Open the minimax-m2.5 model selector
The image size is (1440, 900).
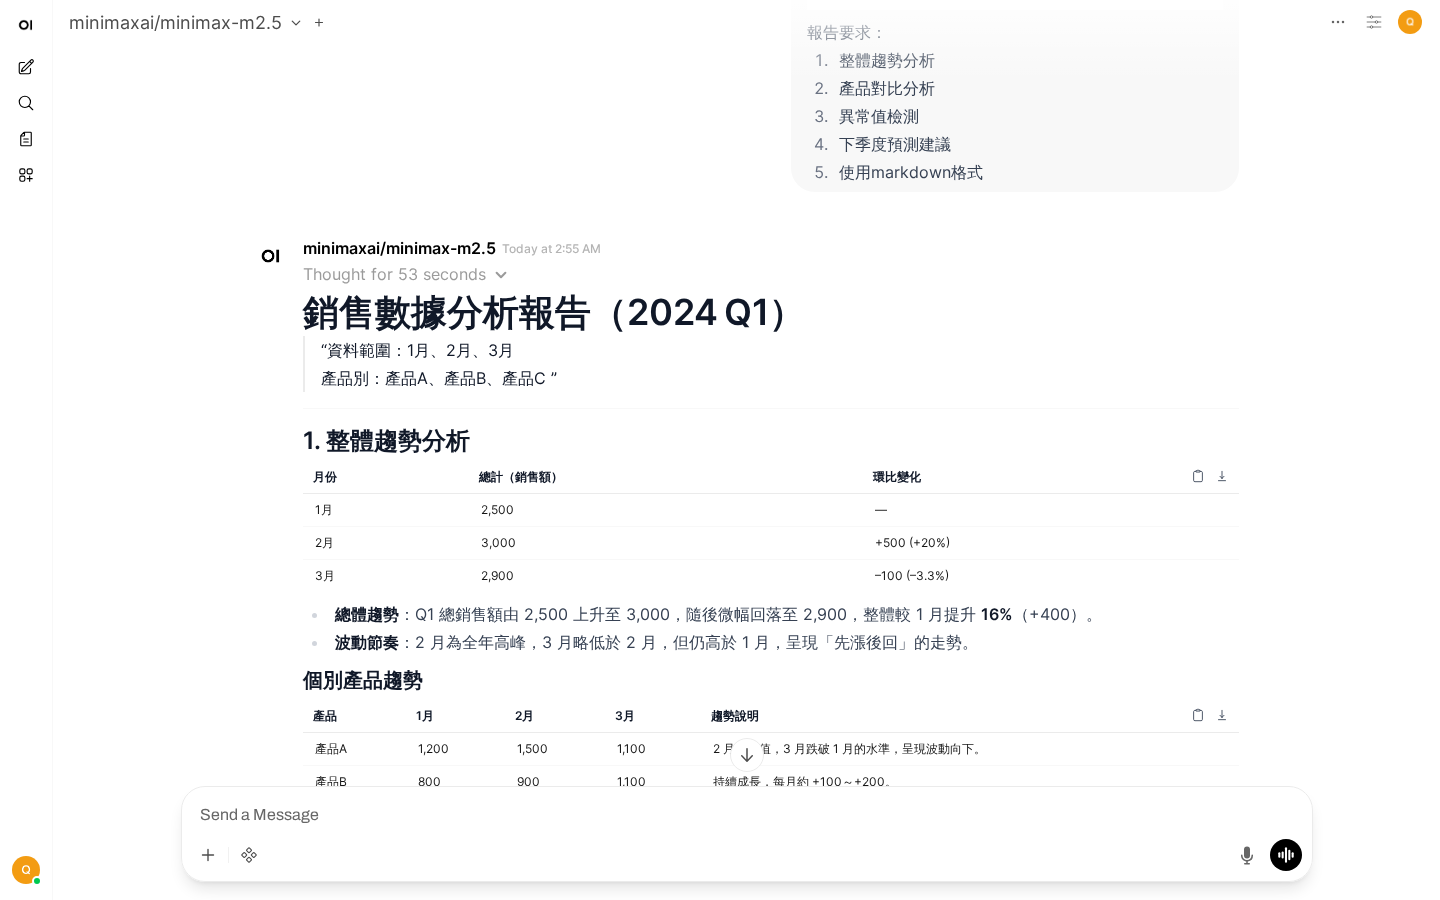click(x=185, y=22)
